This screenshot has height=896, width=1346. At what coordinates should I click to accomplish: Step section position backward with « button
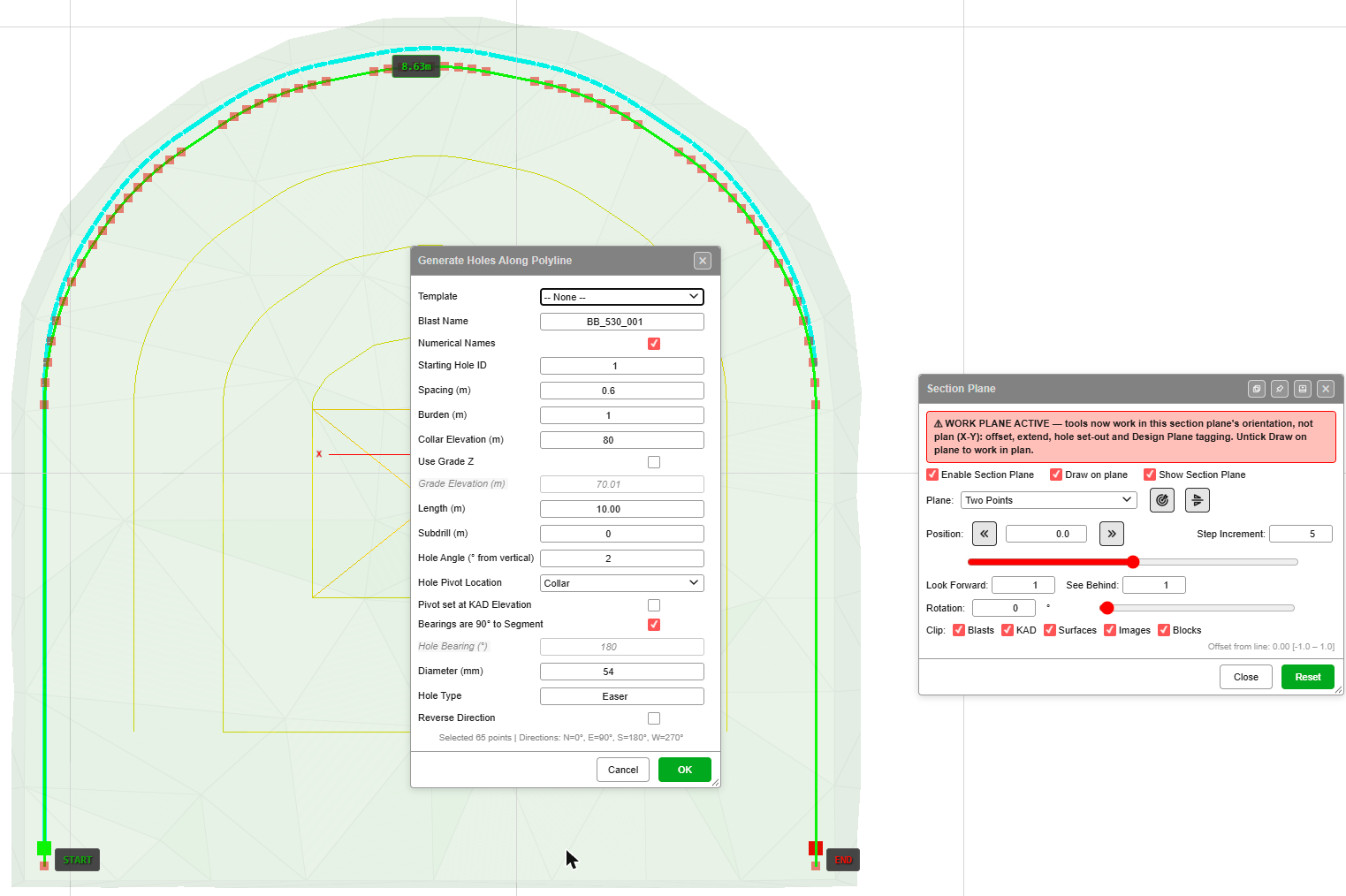pos(984,534)
